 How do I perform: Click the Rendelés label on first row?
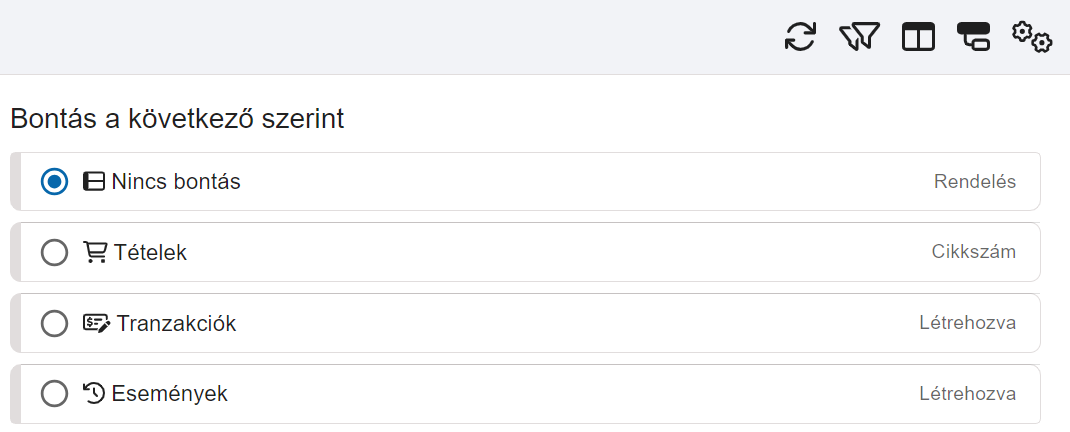coord(974,182)
